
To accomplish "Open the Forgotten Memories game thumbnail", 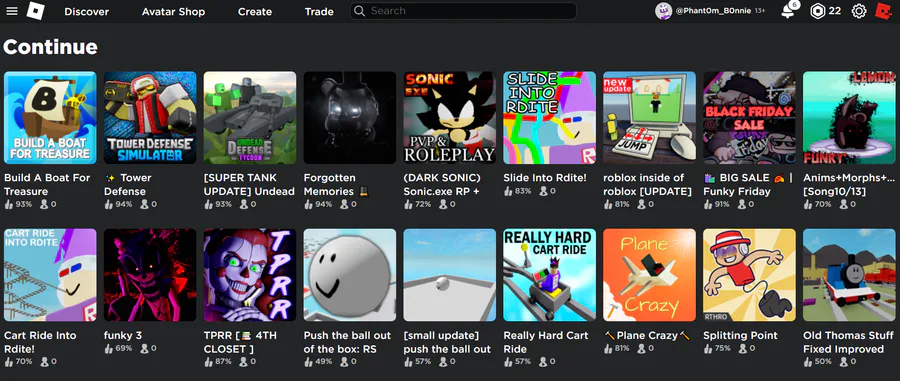I will pos(350,118).
